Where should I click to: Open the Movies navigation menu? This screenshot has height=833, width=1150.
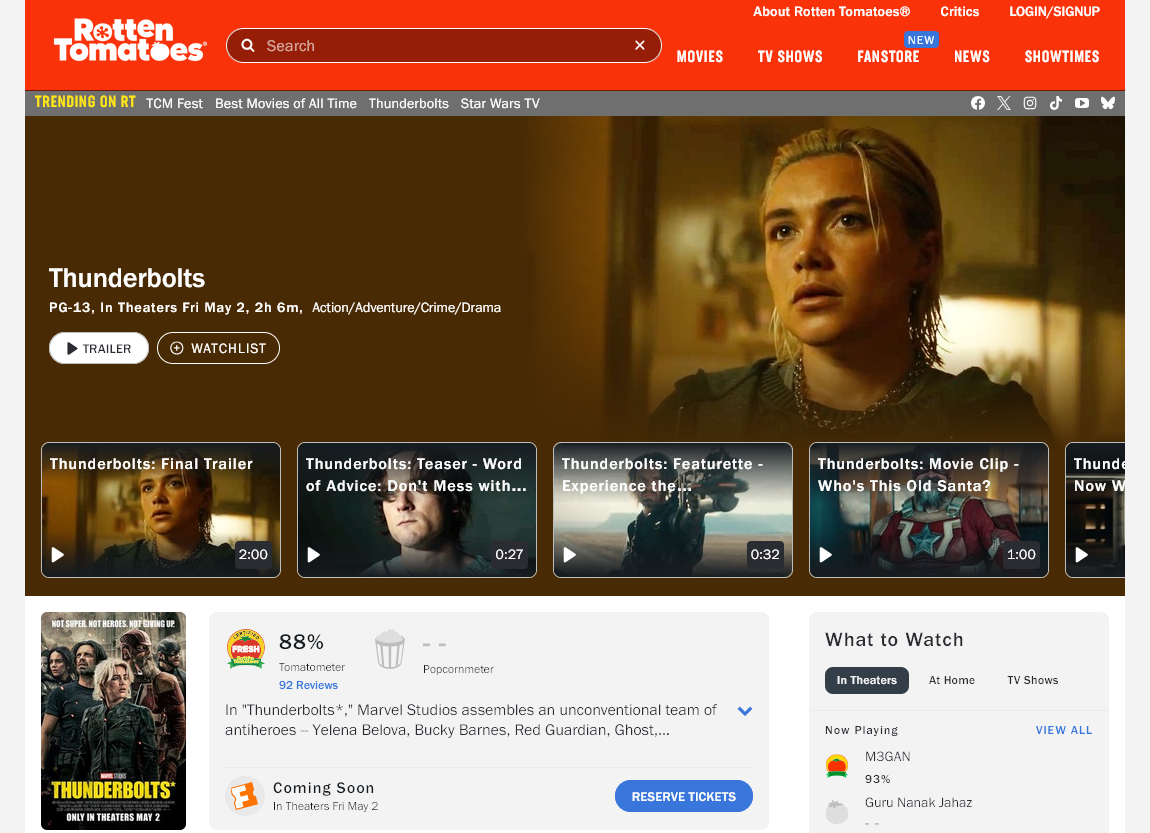click(699, 57)
